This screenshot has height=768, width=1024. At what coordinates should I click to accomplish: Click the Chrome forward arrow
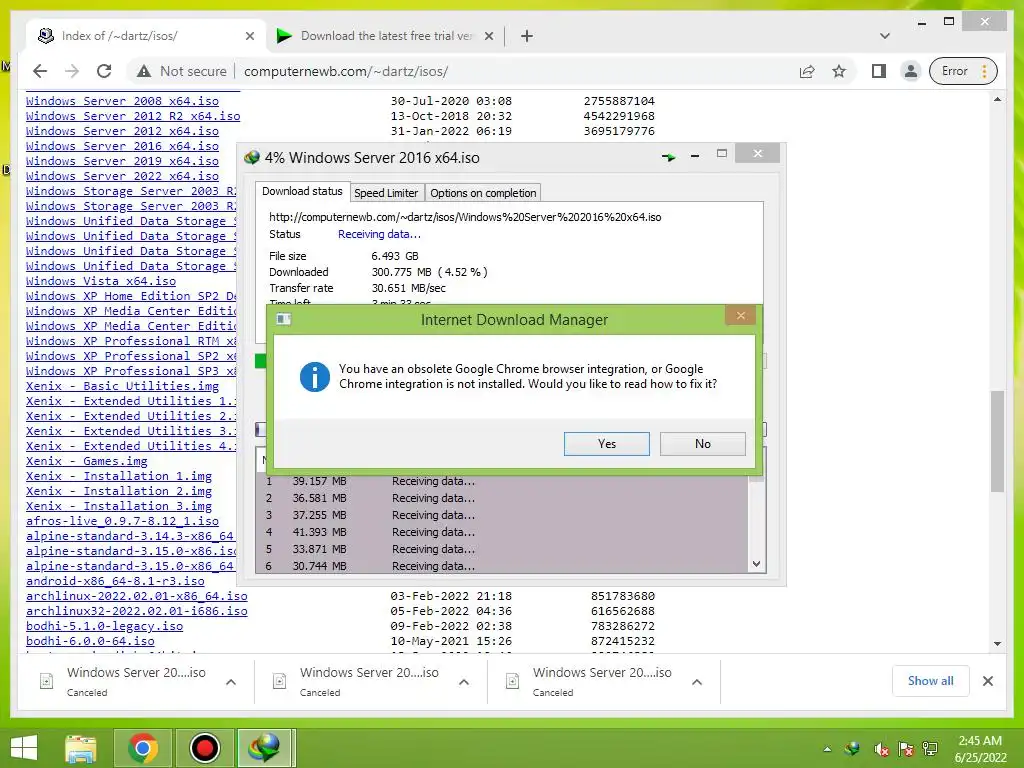coord(72,71)
